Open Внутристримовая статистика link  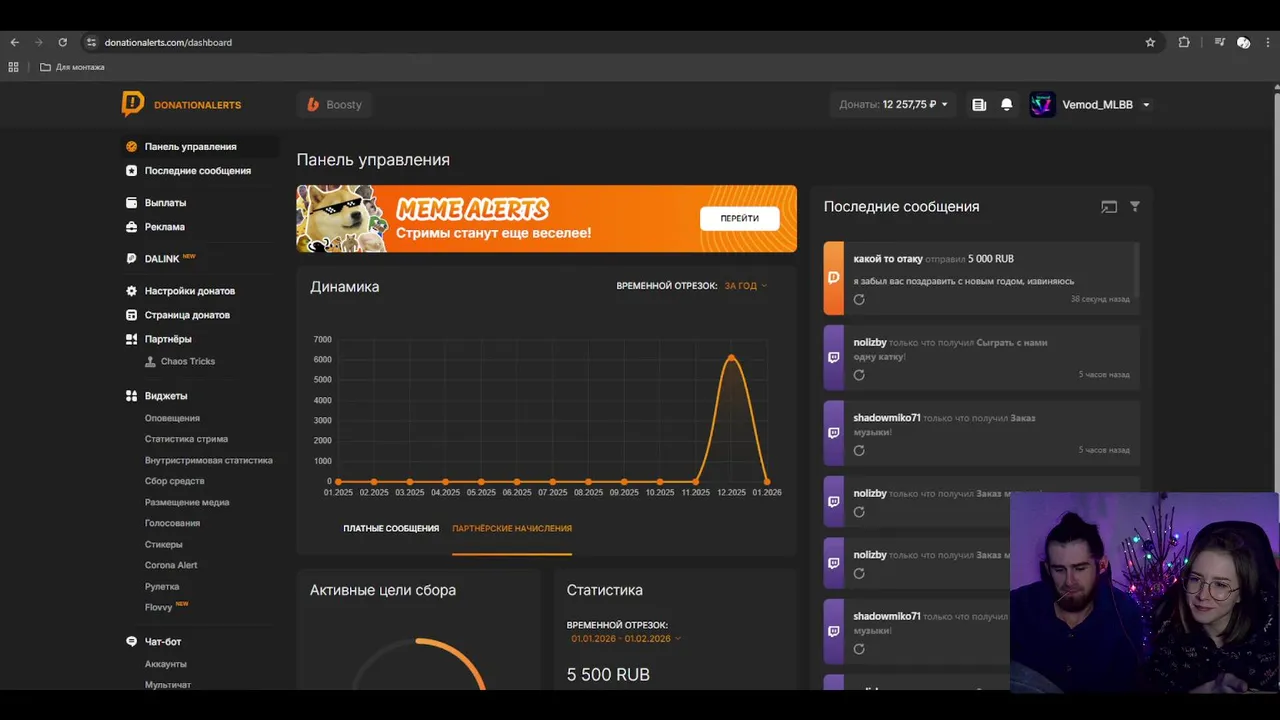(x=208, y=460)
